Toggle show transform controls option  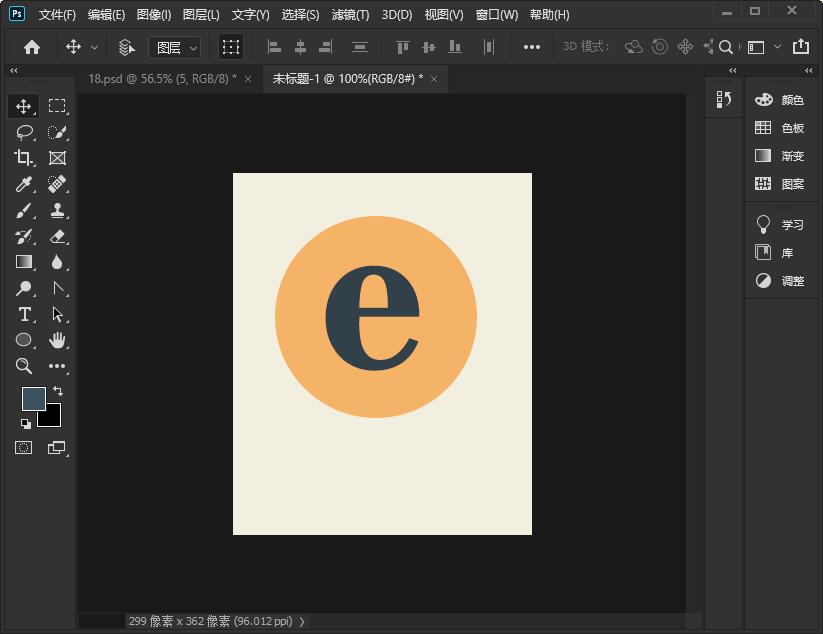click(231, 47)
